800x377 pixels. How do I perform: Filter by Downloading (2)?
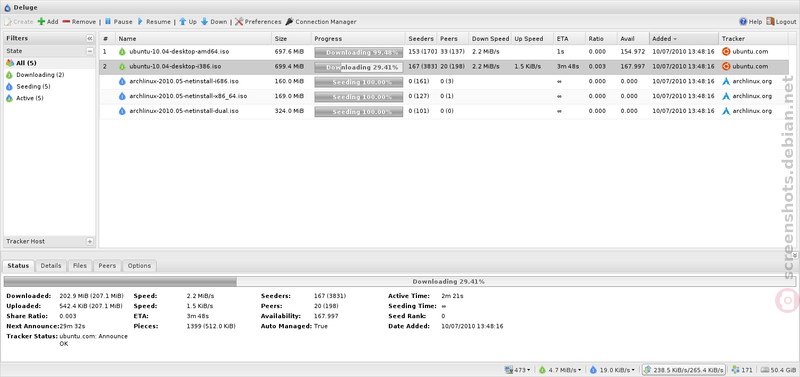49,74
